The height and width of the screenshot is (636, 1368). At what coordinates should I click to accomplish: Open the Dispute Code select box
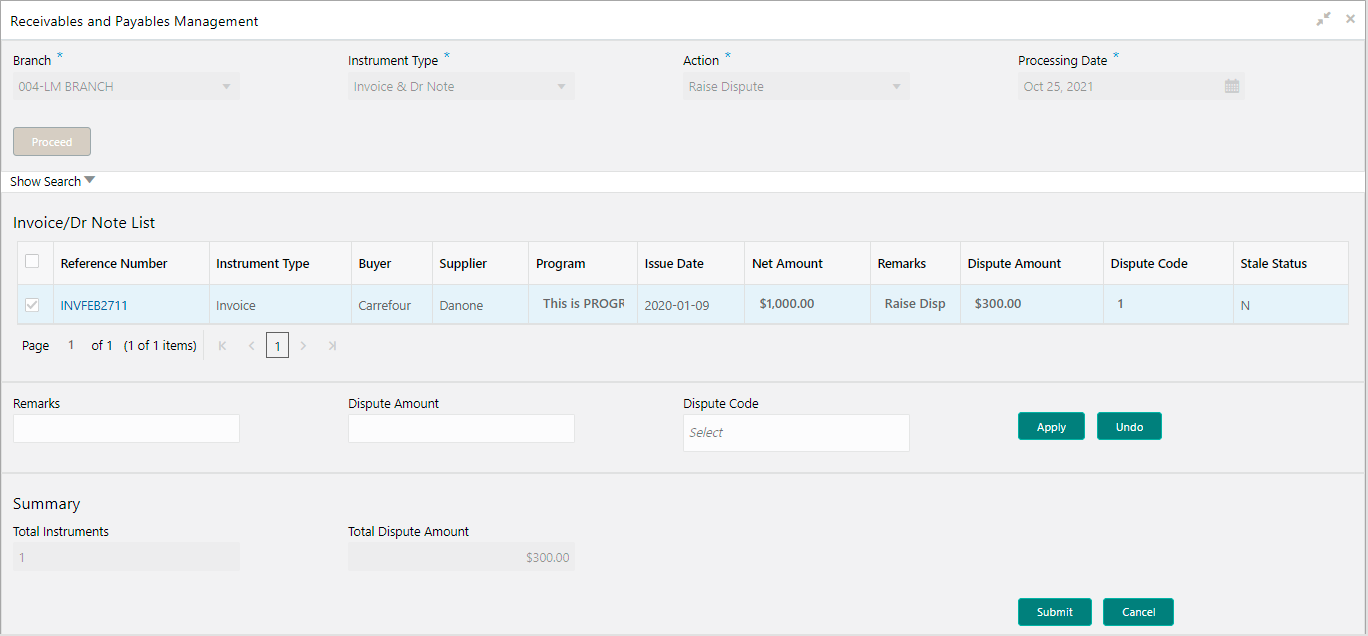pyautogui.click(x=796, y=433)
